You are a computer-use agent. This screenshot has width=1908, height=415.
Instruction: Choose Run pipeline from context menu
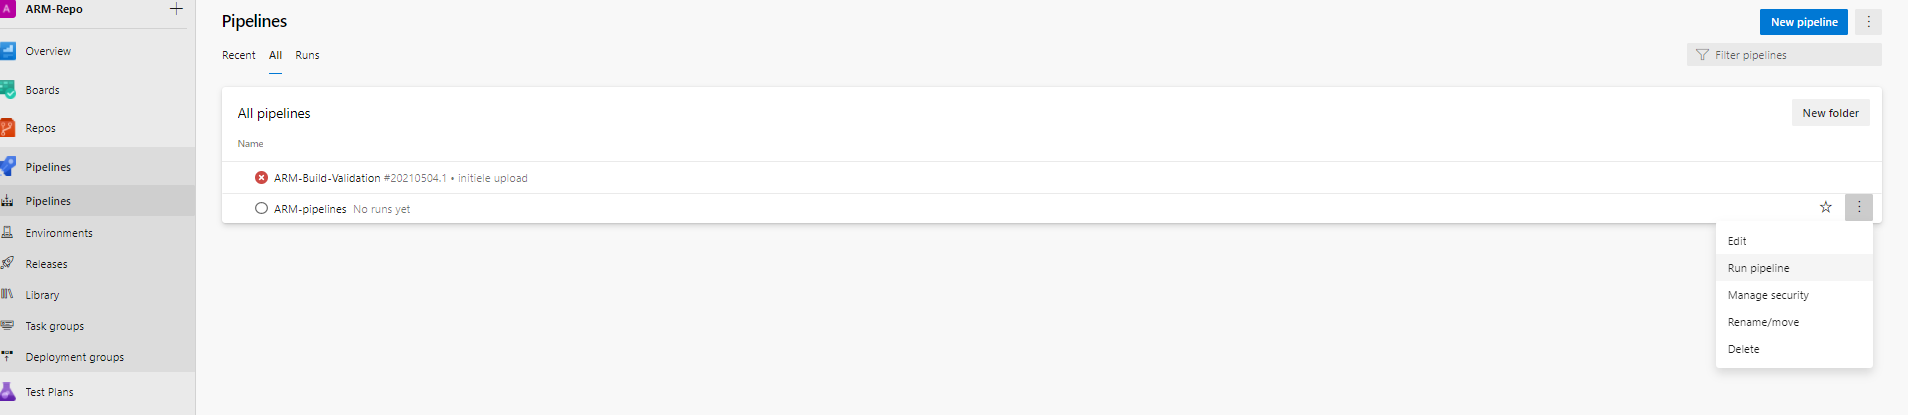point(1759,268)
